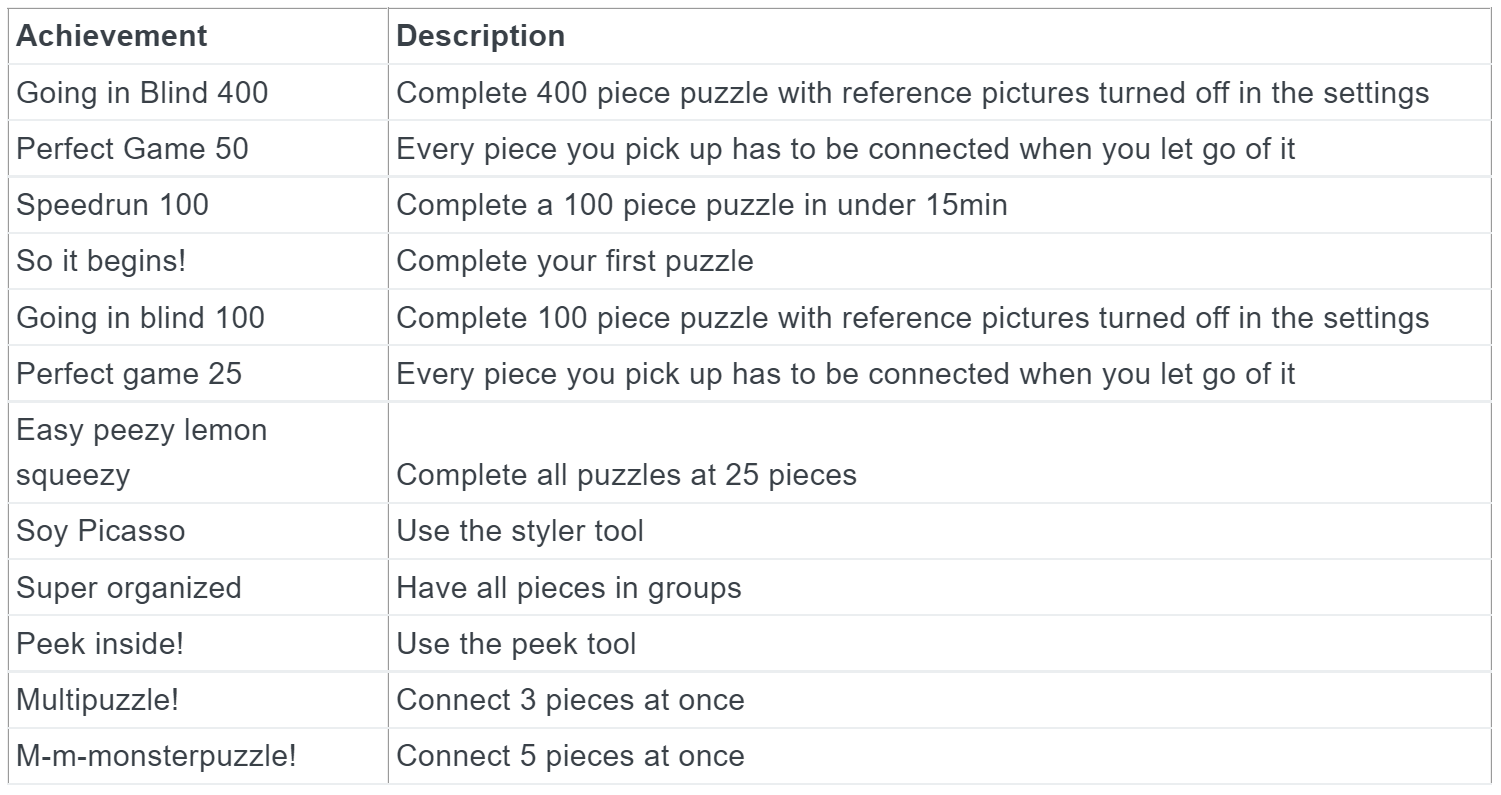Click the Soy Picasso achievement cell
1501x795 pixels.
100,530
